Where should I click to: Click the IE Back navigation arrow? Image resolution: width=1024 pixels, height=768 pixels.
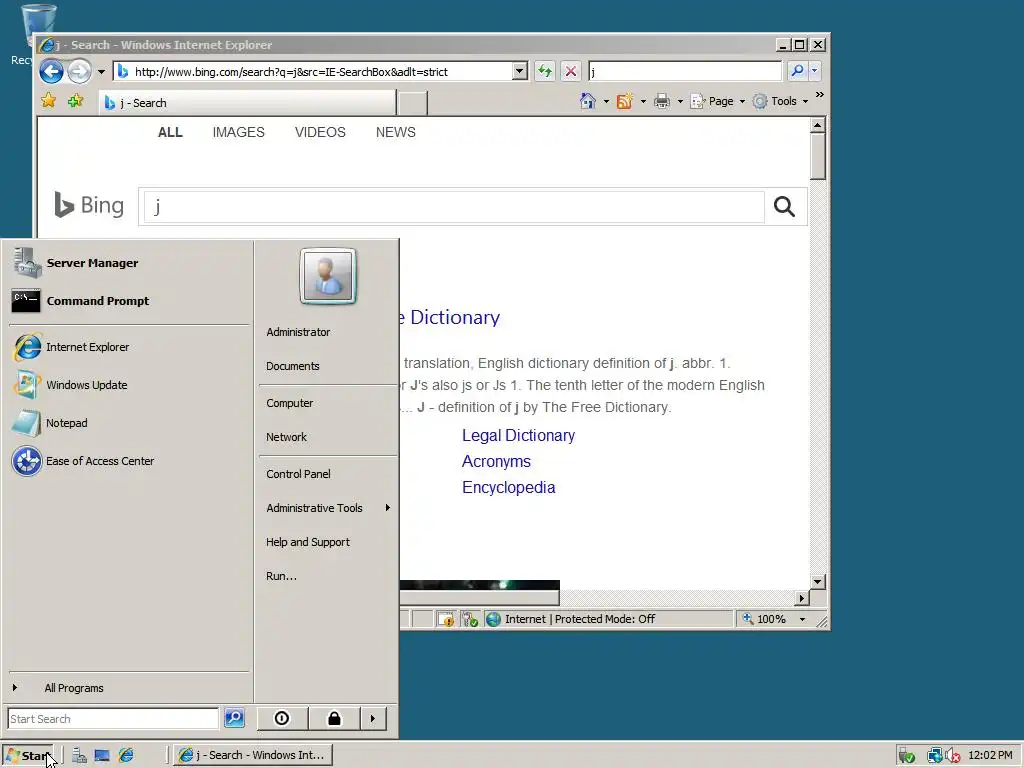point(52,71)
